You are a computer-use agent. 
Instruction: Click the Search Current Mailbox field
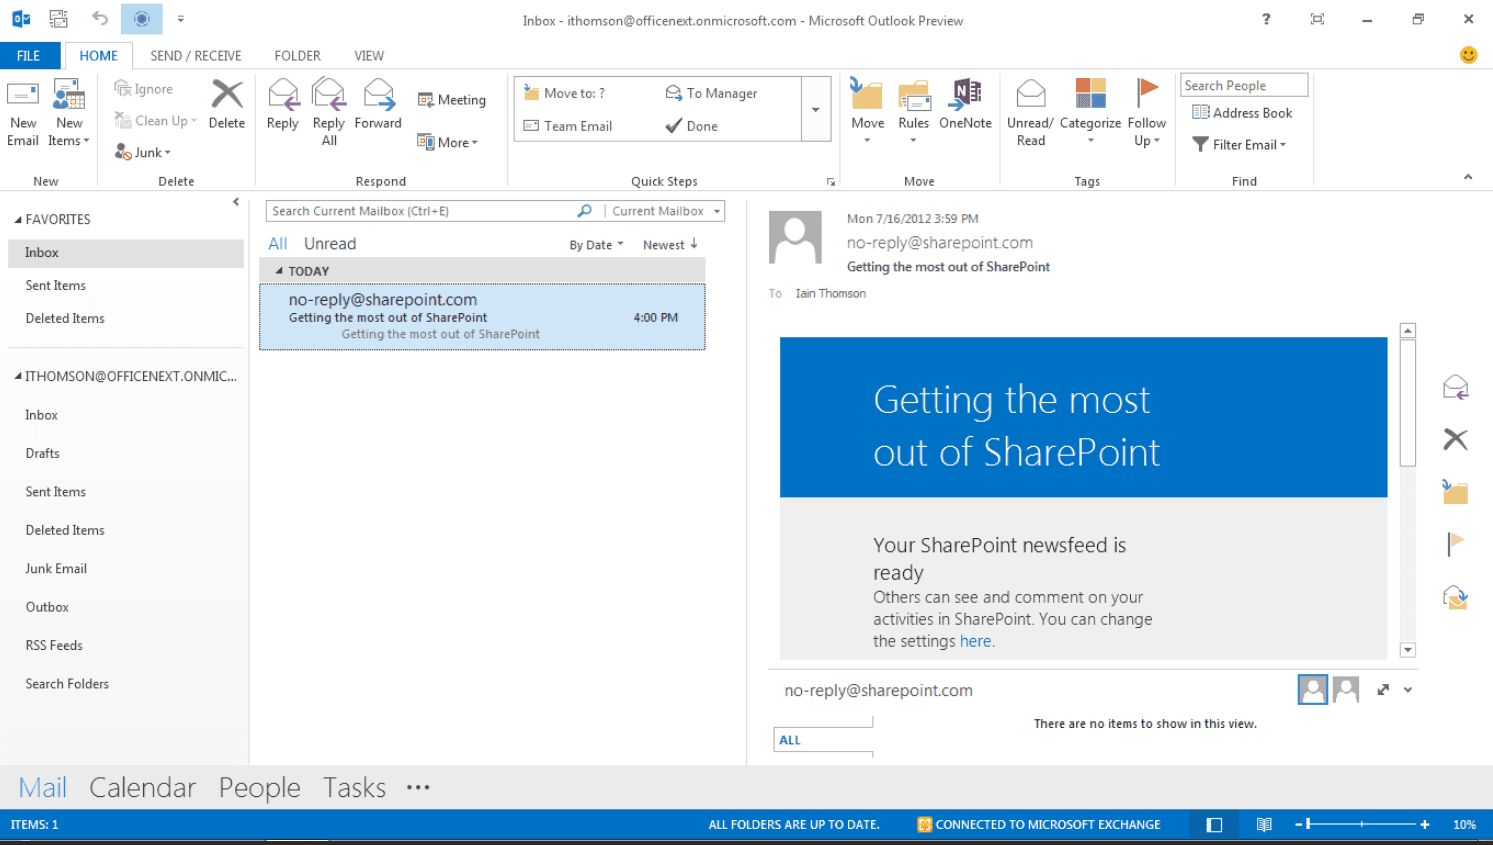tap(420, 211)
